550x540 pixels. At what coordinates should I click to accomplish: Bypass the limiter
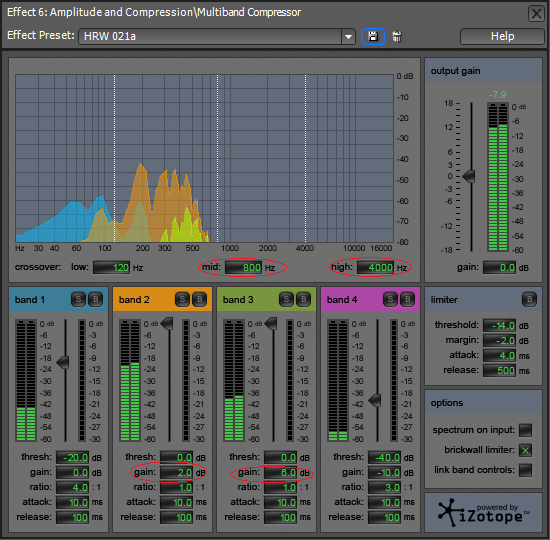529,299
